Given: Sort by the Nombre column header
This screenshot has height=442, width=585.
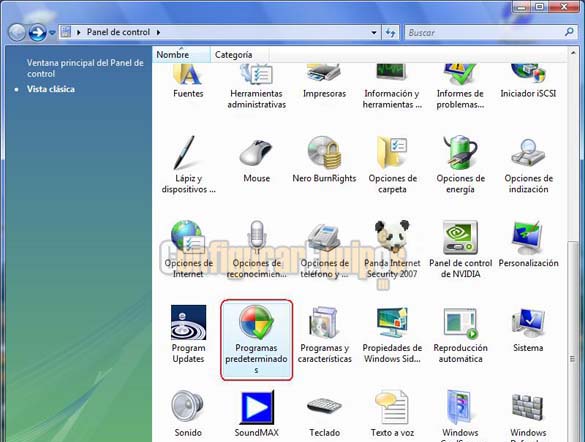Looking at the screenshot, I should pyautogui.click(x=181, y=54).
